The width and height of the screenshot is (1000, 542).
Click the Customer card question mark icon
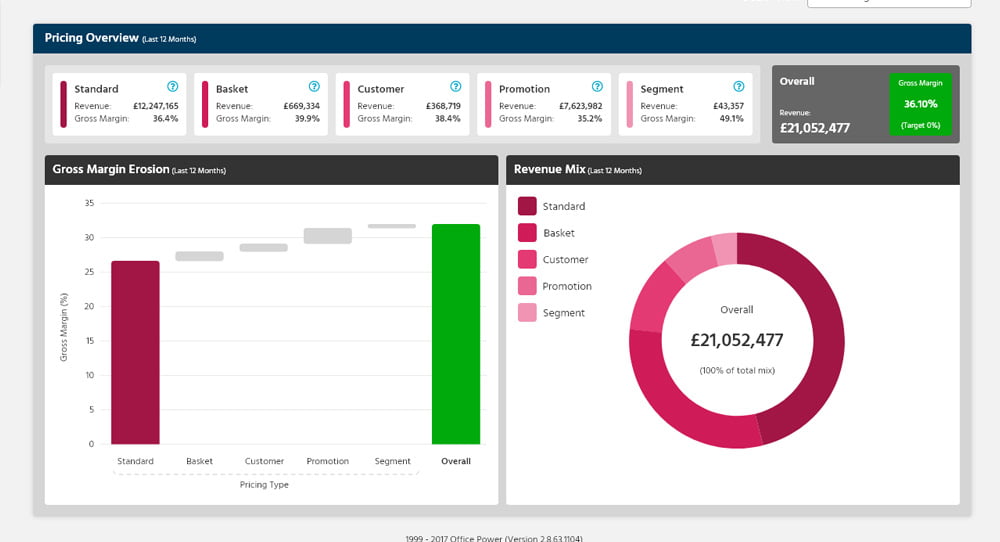456,87
